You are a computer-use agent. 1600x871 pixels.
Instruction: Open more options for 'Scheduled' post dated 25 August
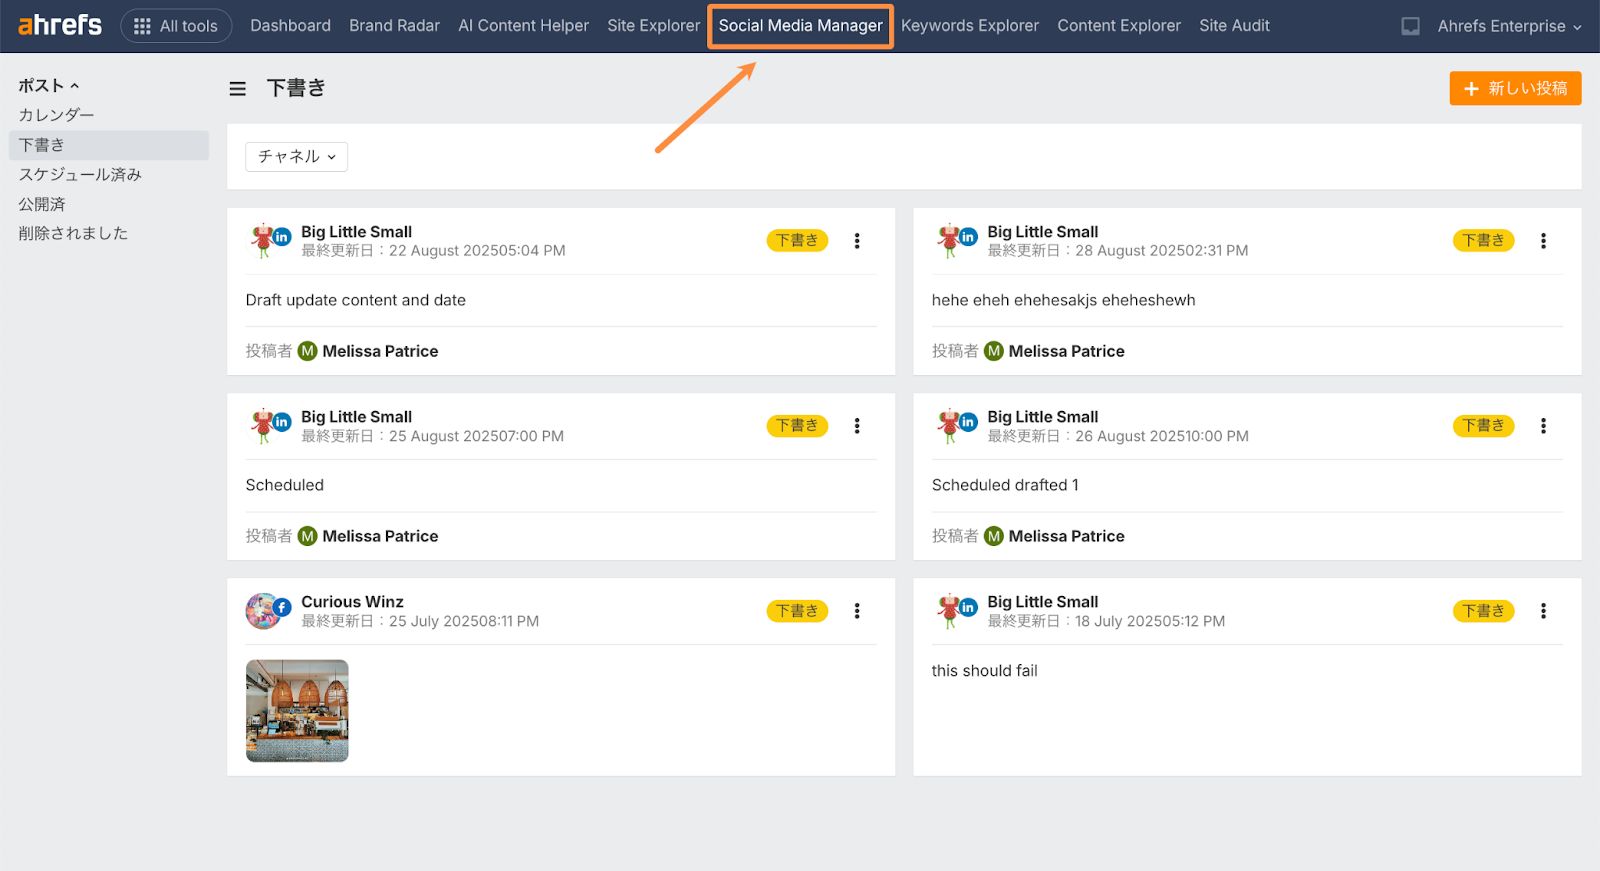point(857,426)
